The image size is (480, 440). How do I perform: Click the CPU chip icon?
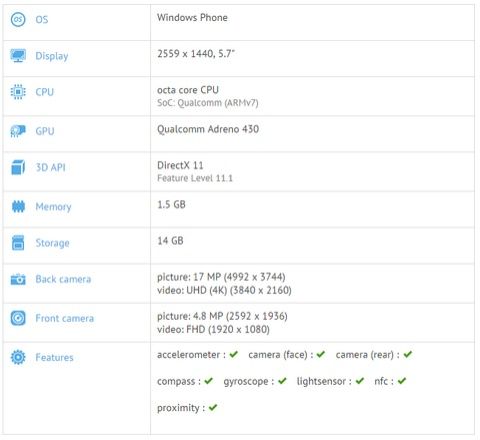18,92
